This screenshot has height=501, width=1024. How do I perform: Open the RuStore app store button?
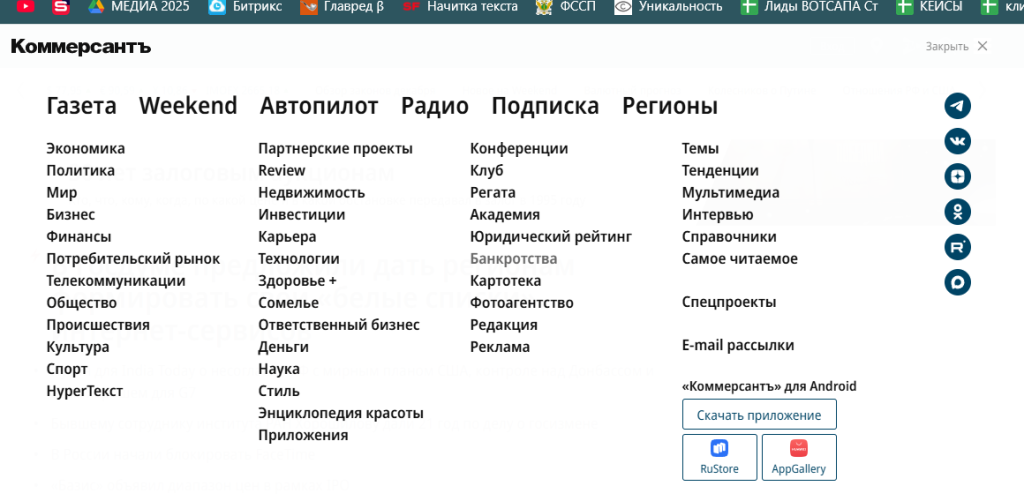[720, 457]
